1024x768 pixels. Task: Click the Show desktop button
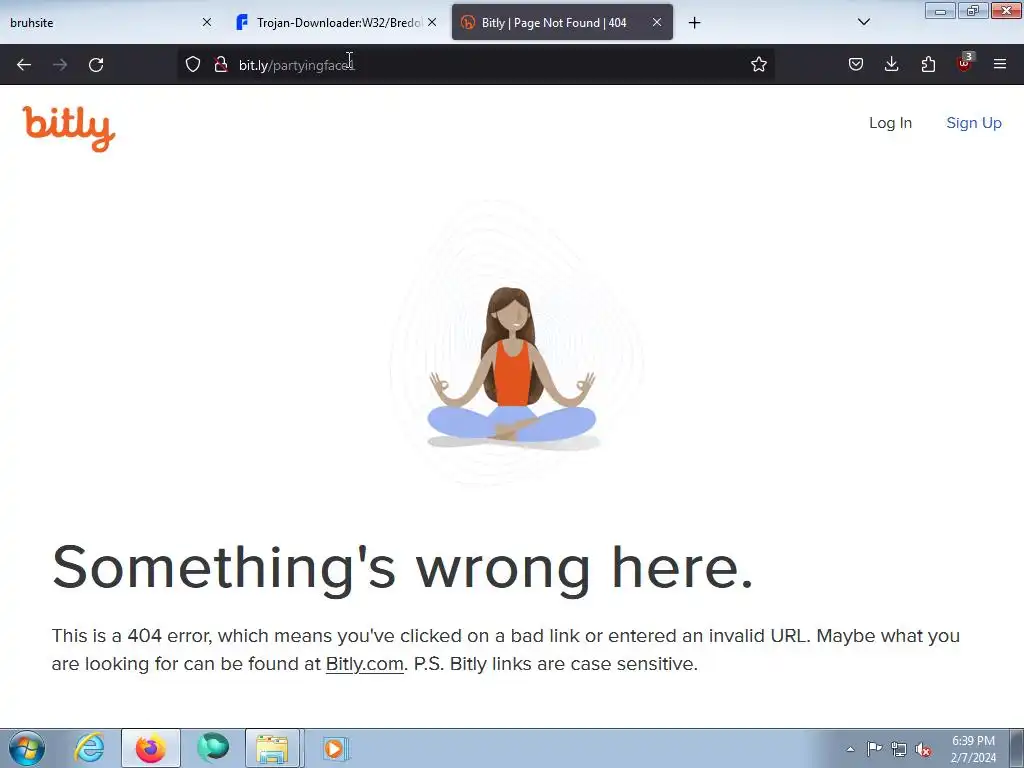click(x=1017, y=748)
